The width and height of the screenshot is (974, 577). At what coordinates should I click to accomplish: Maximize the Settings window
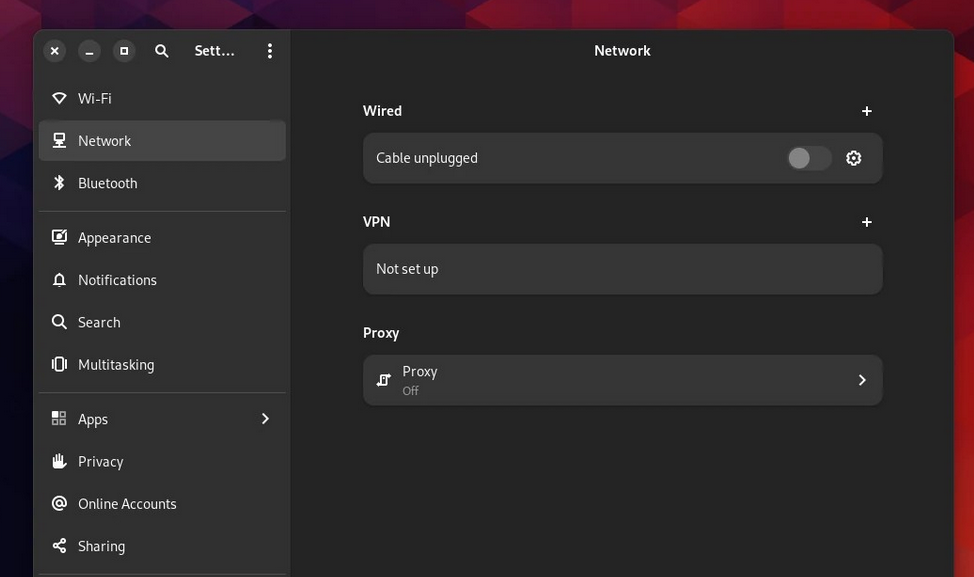[124, 51]
